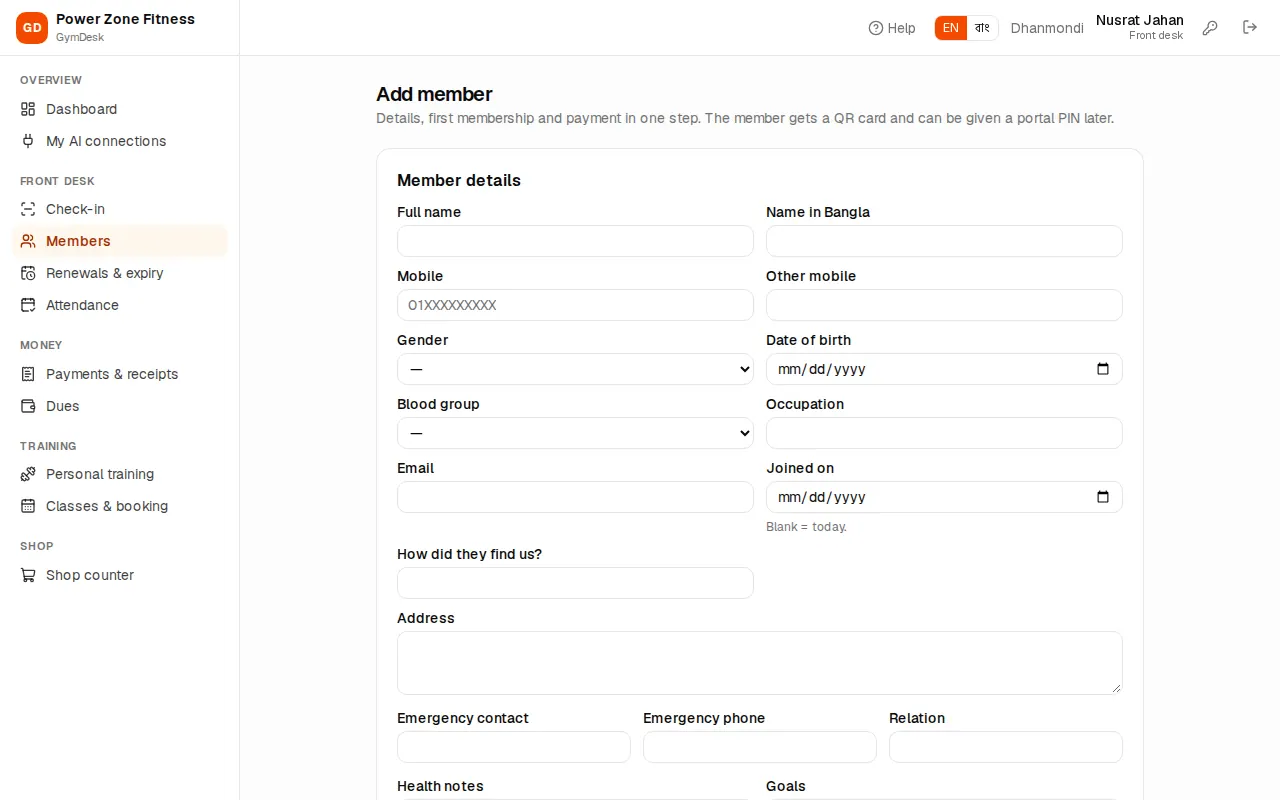Click the Emergency contact field
The image size is (1280, 800).
tap(514, 747)
